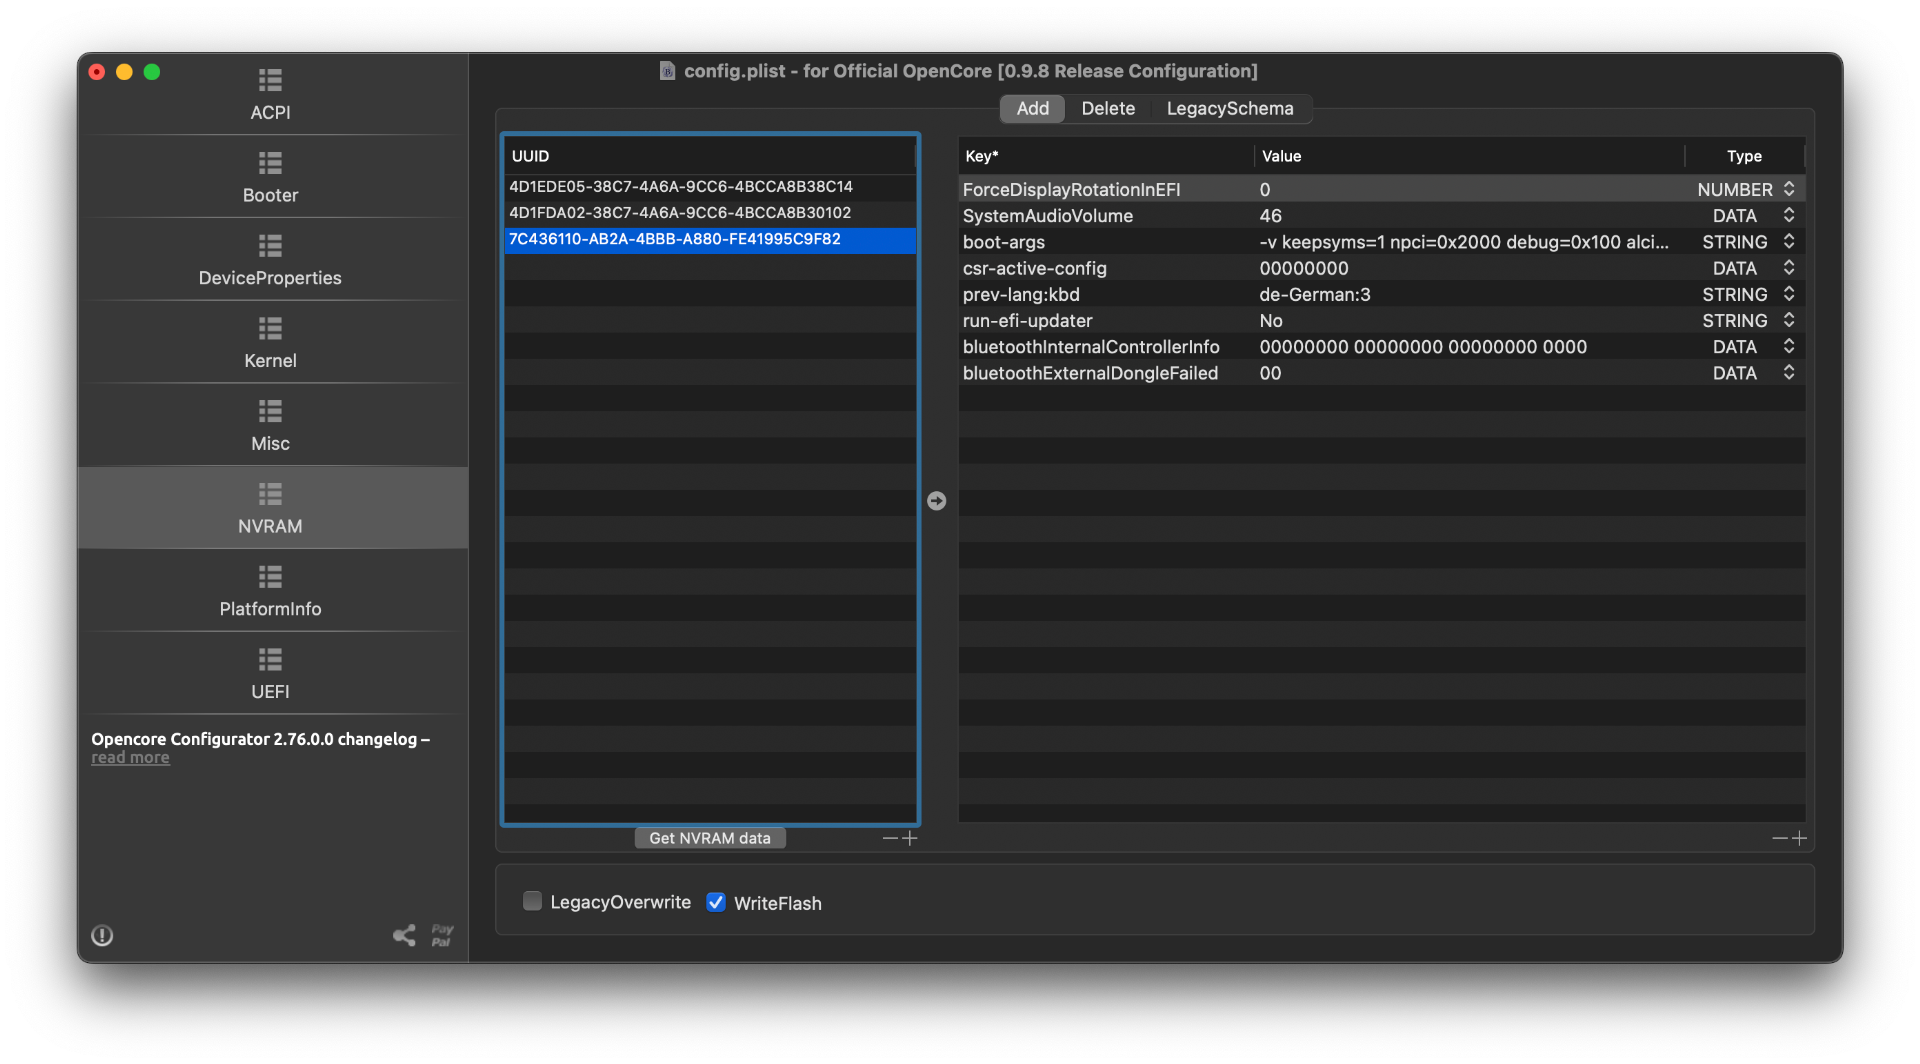Click the share icon in the sidebar
This screenshot has width=1920, height=1064.
tap(404, 935)
